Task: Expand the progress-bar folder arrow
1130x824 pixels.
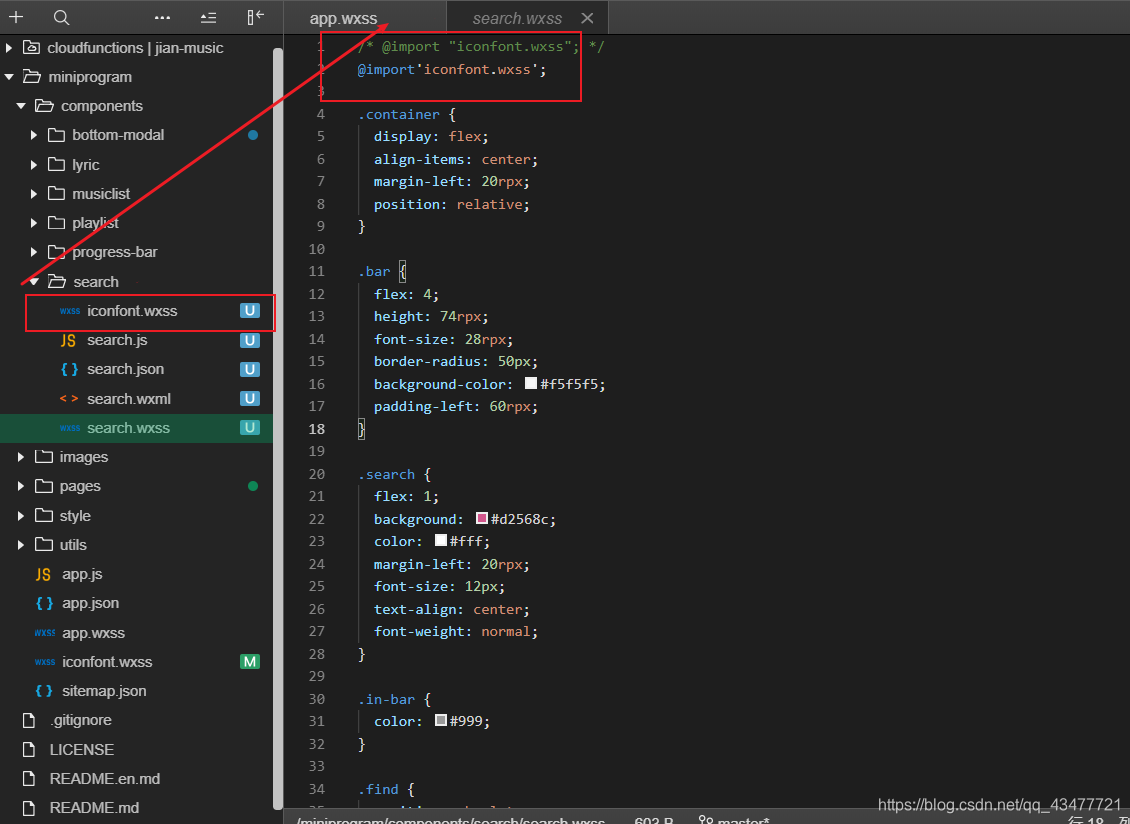Action: pyautogui.click(x=33, y=252)
